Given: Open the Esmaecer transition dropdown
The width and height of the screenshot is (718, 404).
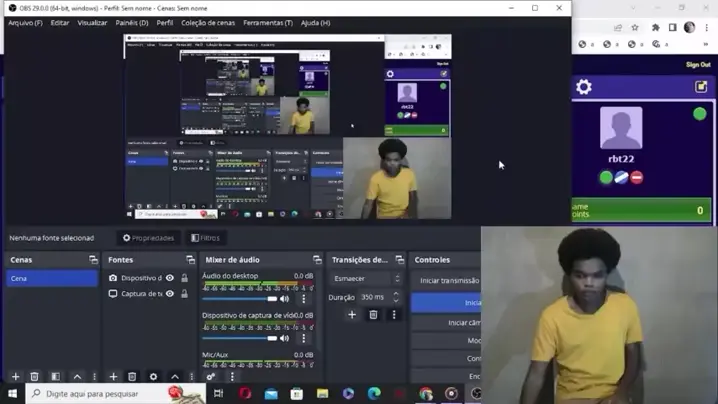Looking at the screenshot, I should coord(366,279).
